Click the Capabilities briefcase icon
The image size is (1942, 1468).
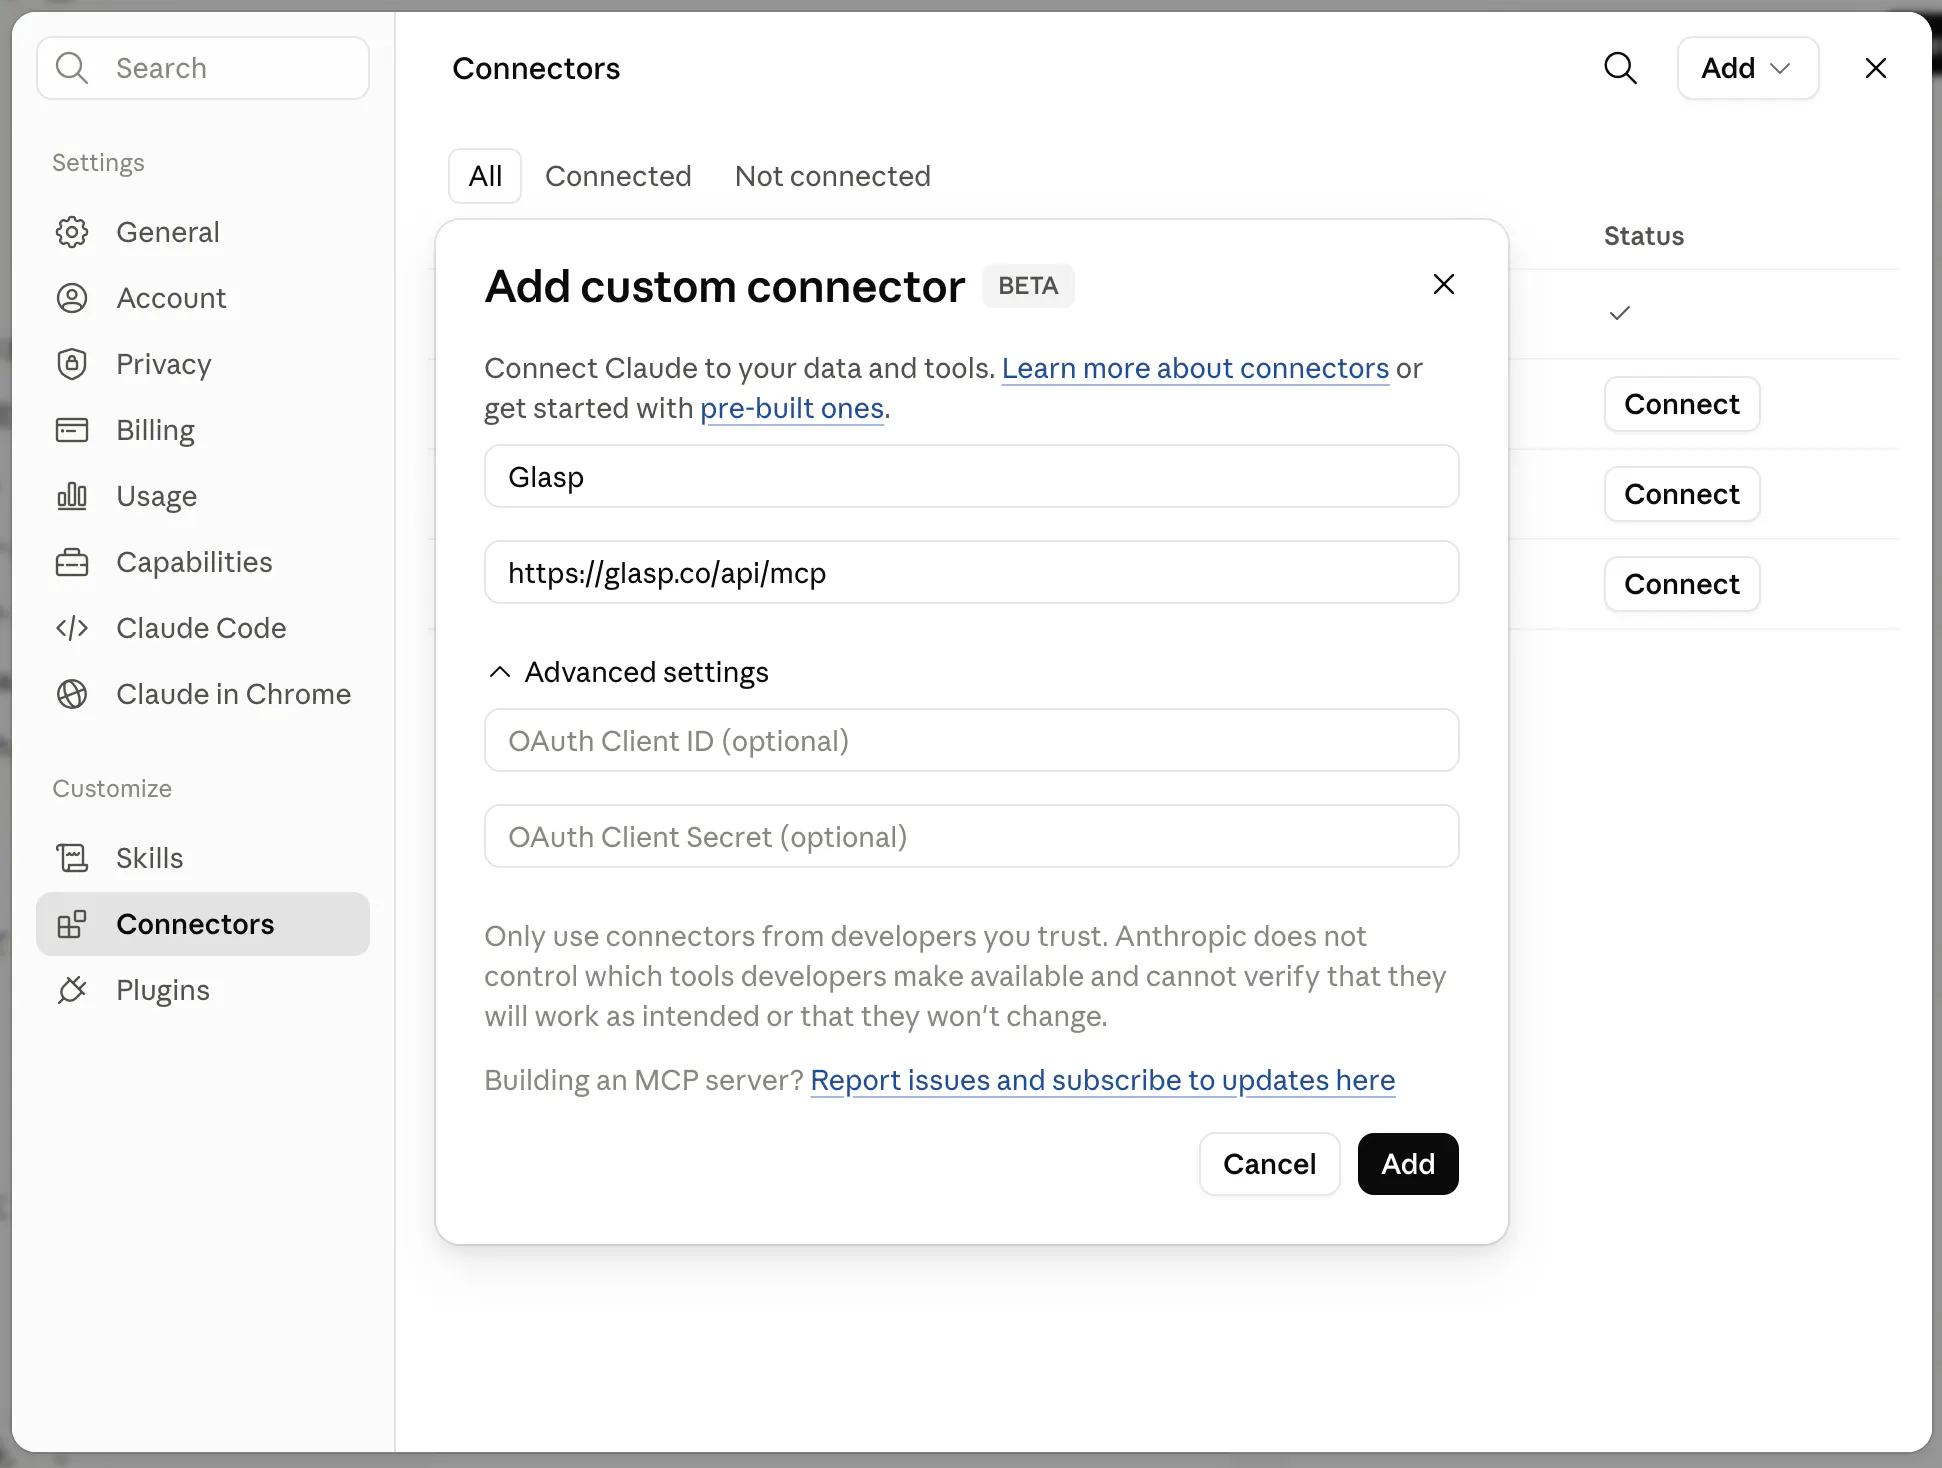click(72, 562)
